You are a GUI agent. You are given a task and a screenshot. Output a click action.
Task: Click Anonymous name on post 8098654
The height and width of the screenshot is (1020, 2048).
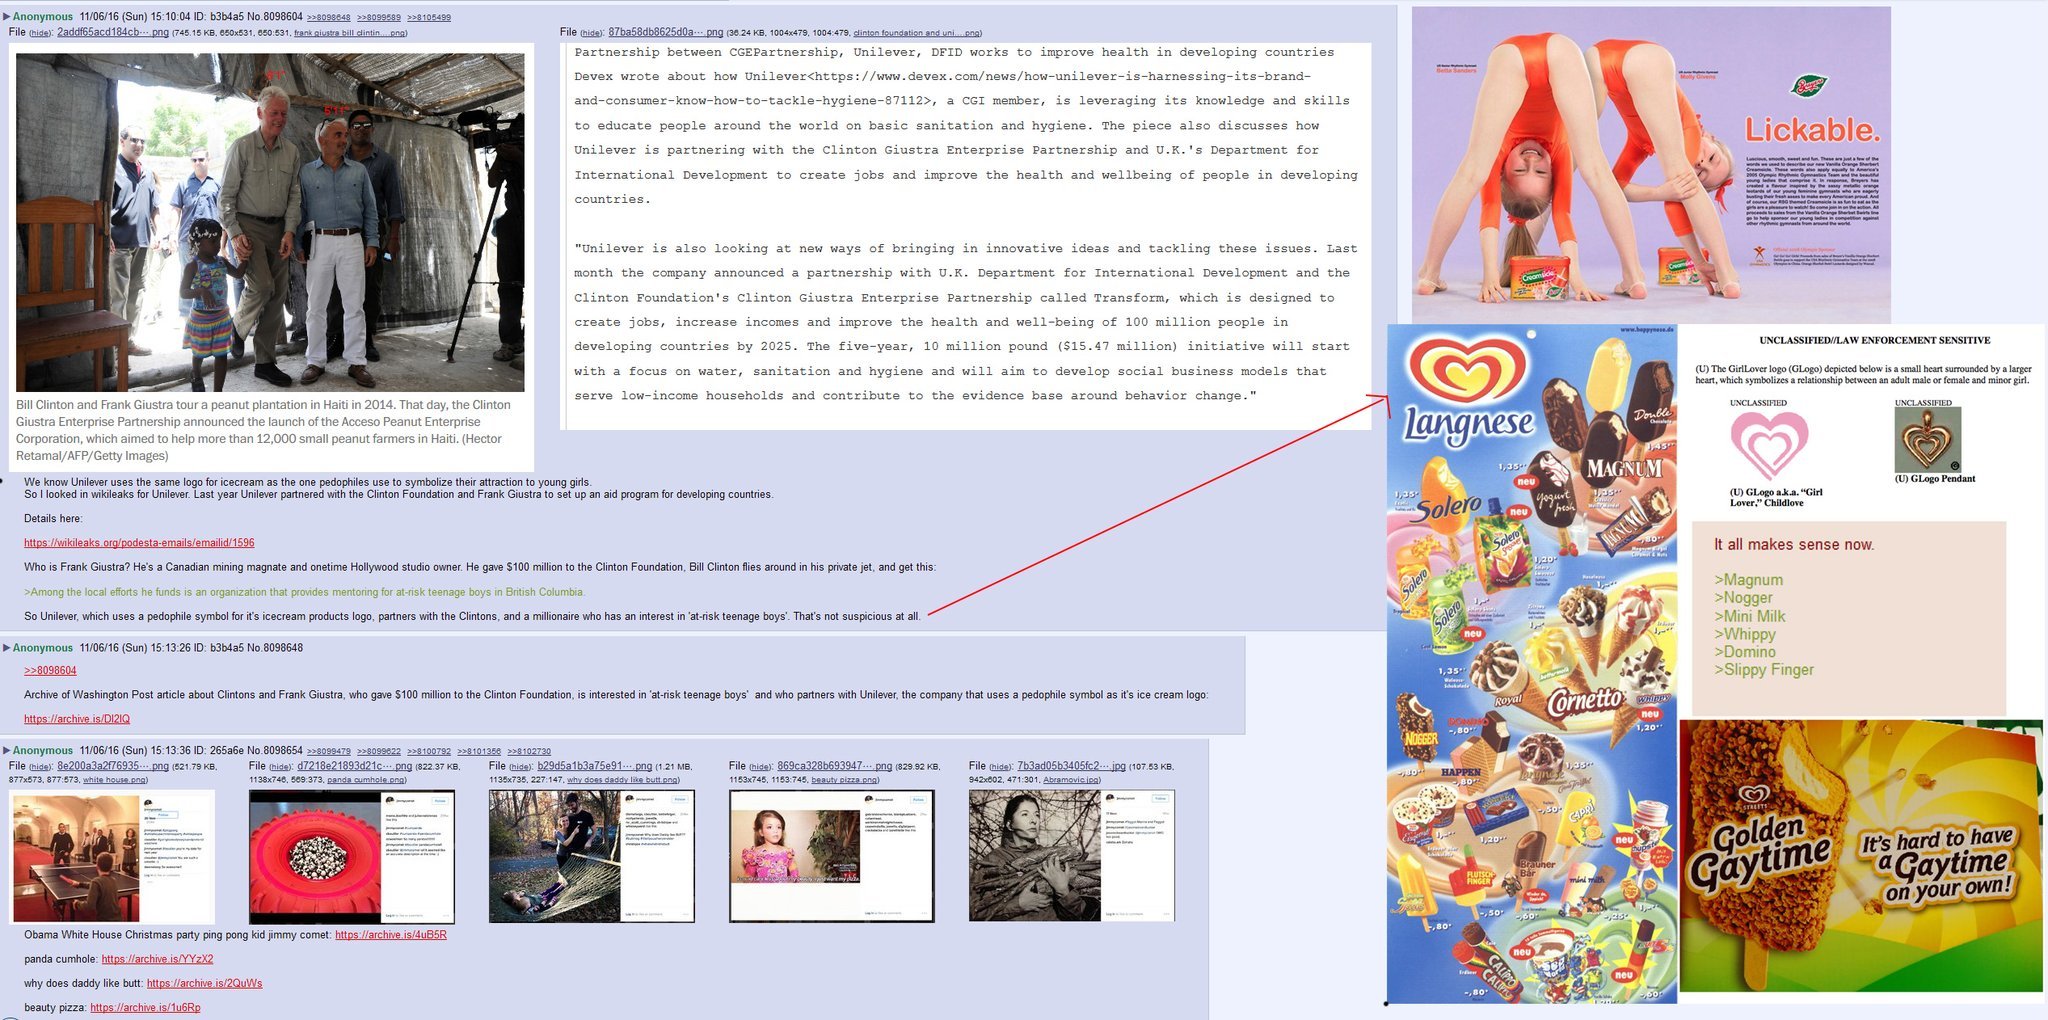click(43, 750)
